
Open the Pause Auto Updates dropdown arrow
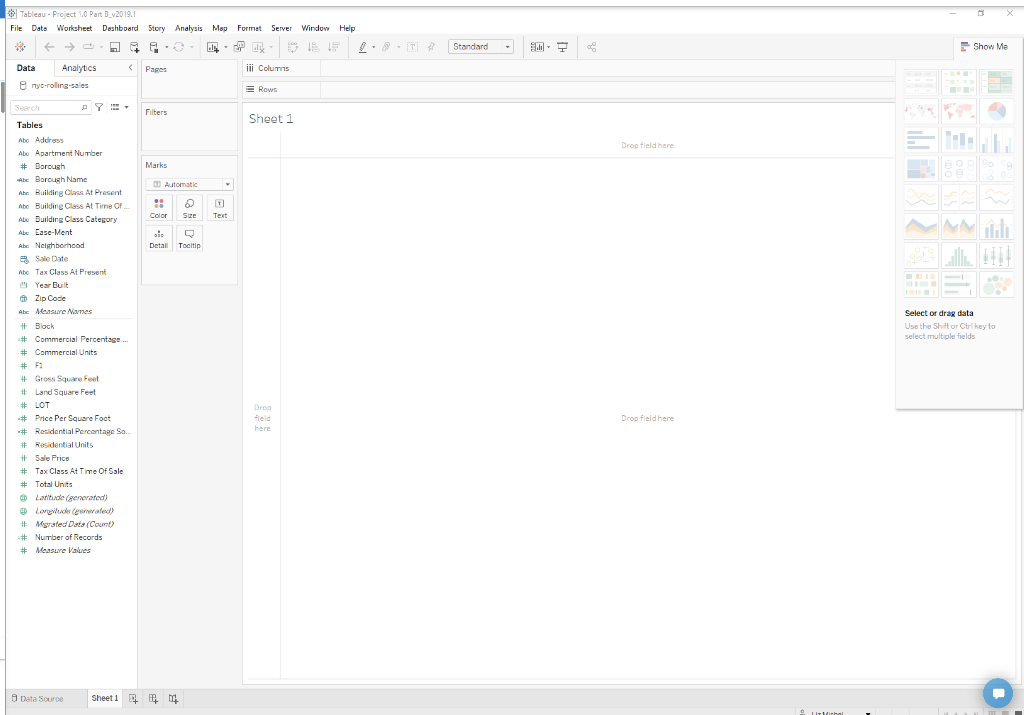[167, 47]
